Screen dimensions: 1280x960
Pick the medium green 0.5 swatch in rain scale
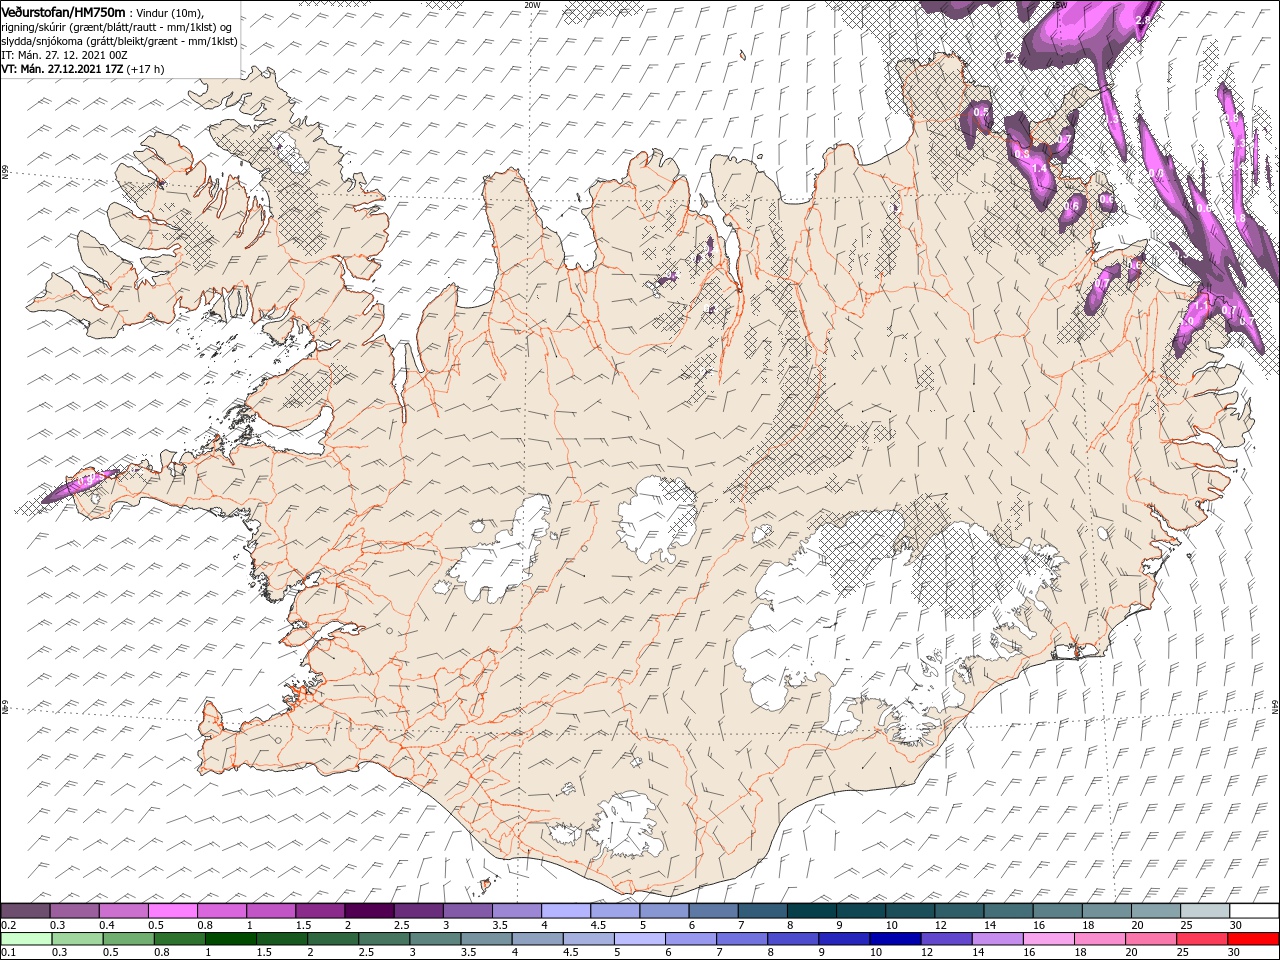[x=128, y=939]
